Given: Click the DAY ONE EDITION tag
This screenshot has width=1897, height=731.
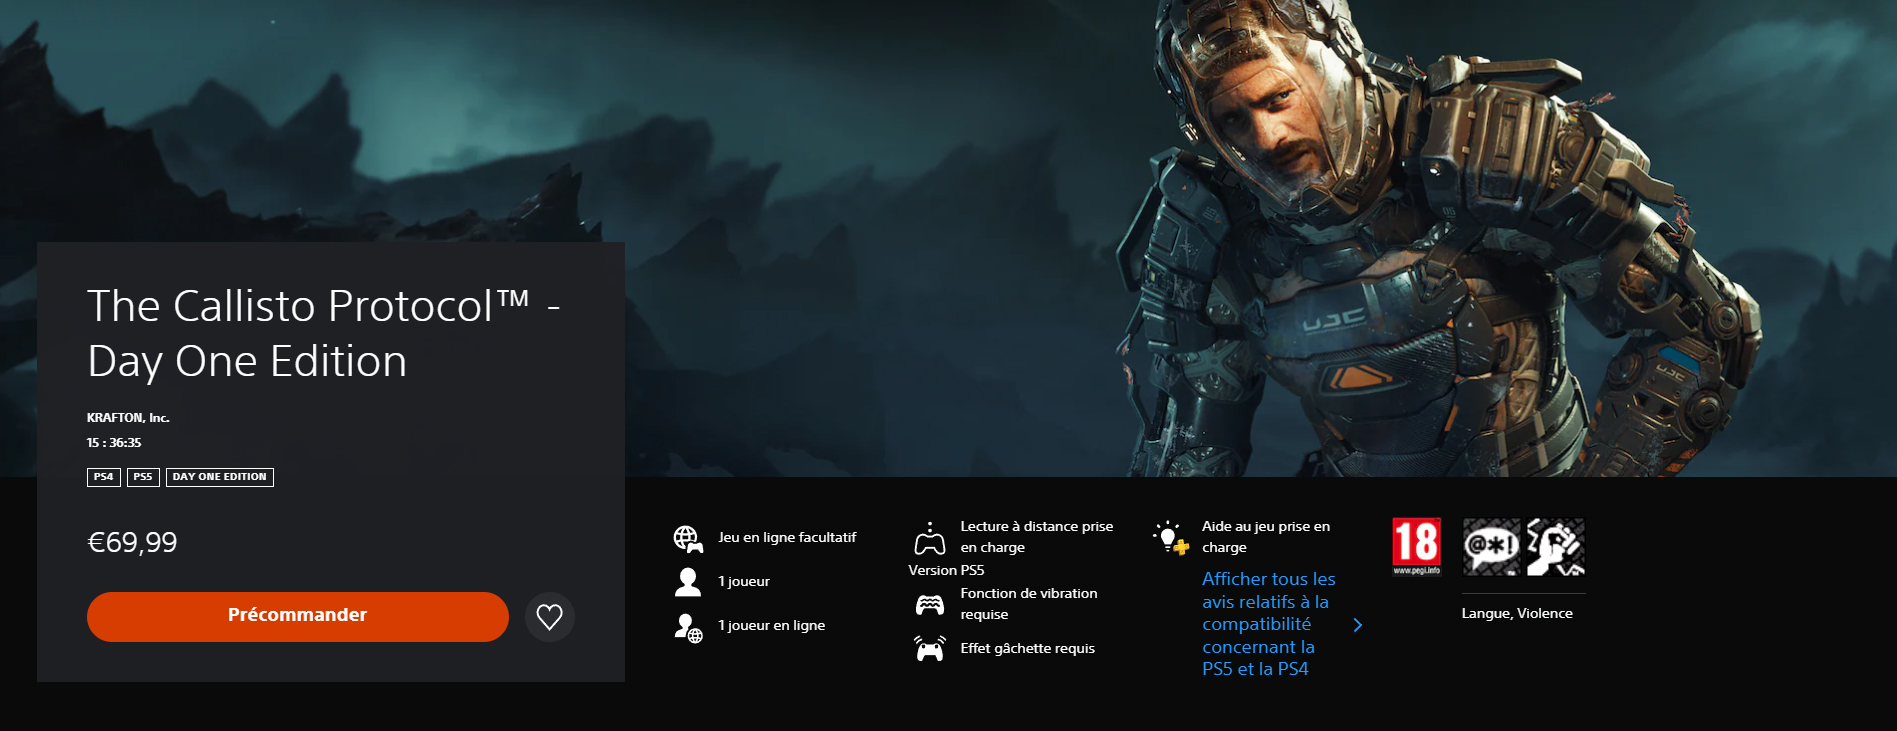Looking at the screenshot, I should click(219, 477).
